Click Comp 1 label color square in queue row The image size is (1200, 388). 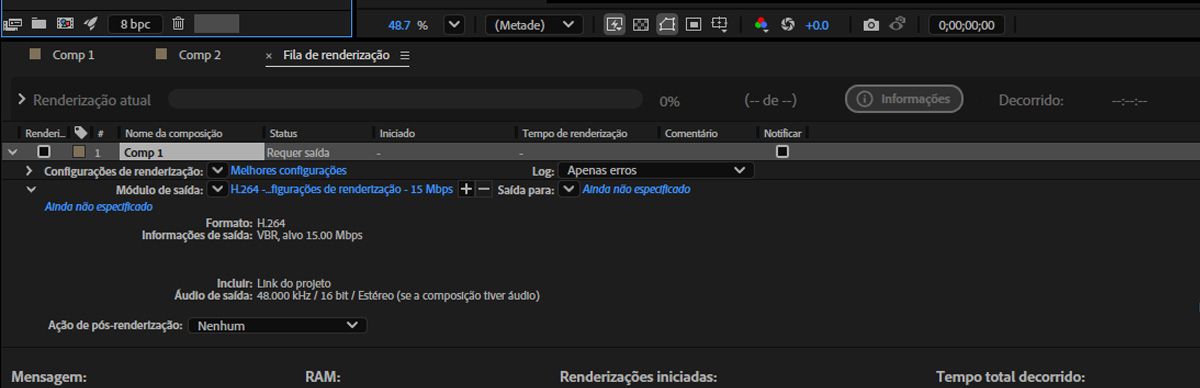click(x=80, y=152)
